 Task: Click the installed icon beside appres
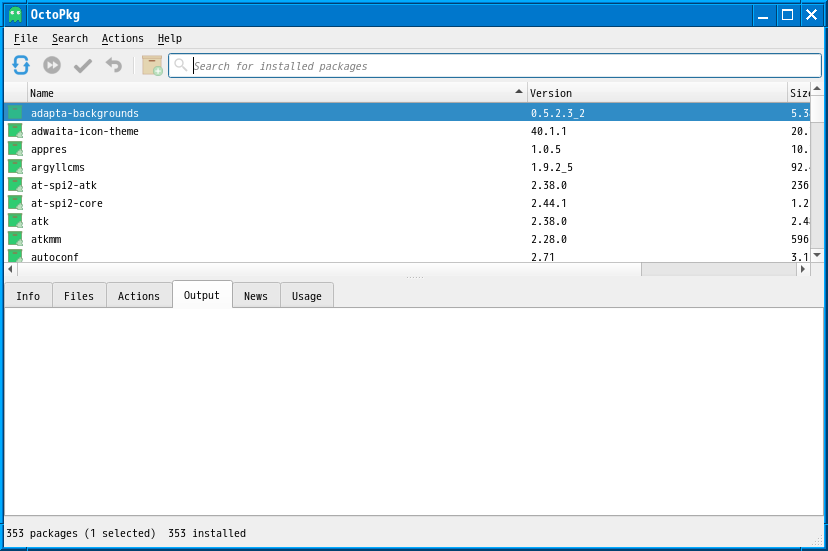click(x=15, y=148)
